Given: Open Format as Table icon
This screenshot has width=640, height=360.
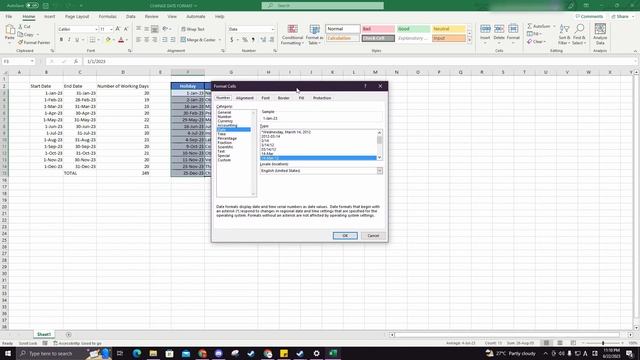Looking at the screenshot, I should click(314, 29).
